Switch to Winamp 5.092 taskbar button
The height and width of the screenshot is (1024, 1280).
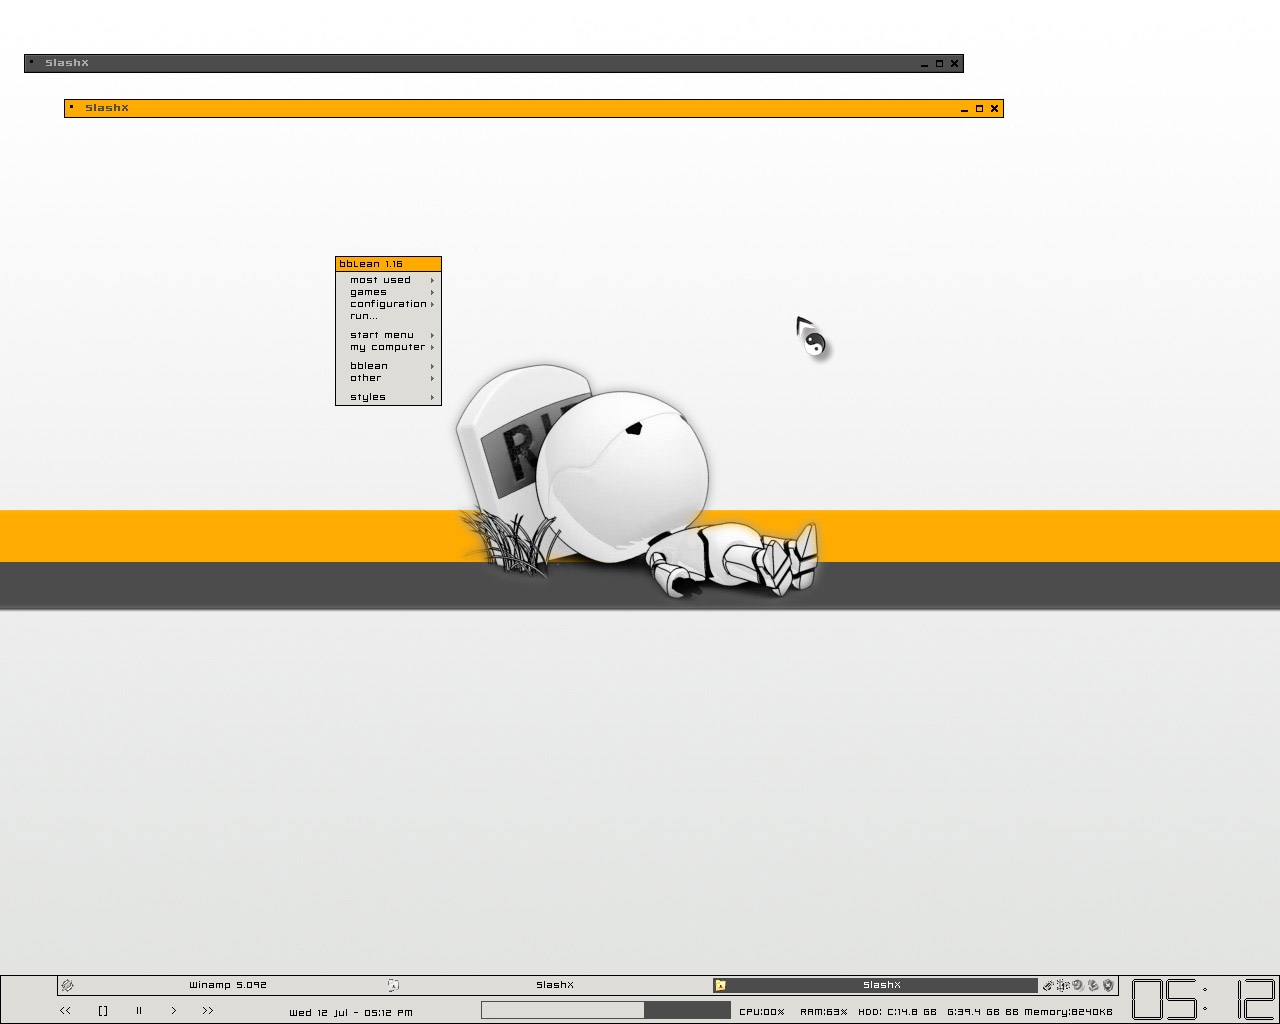coord(228,985)
